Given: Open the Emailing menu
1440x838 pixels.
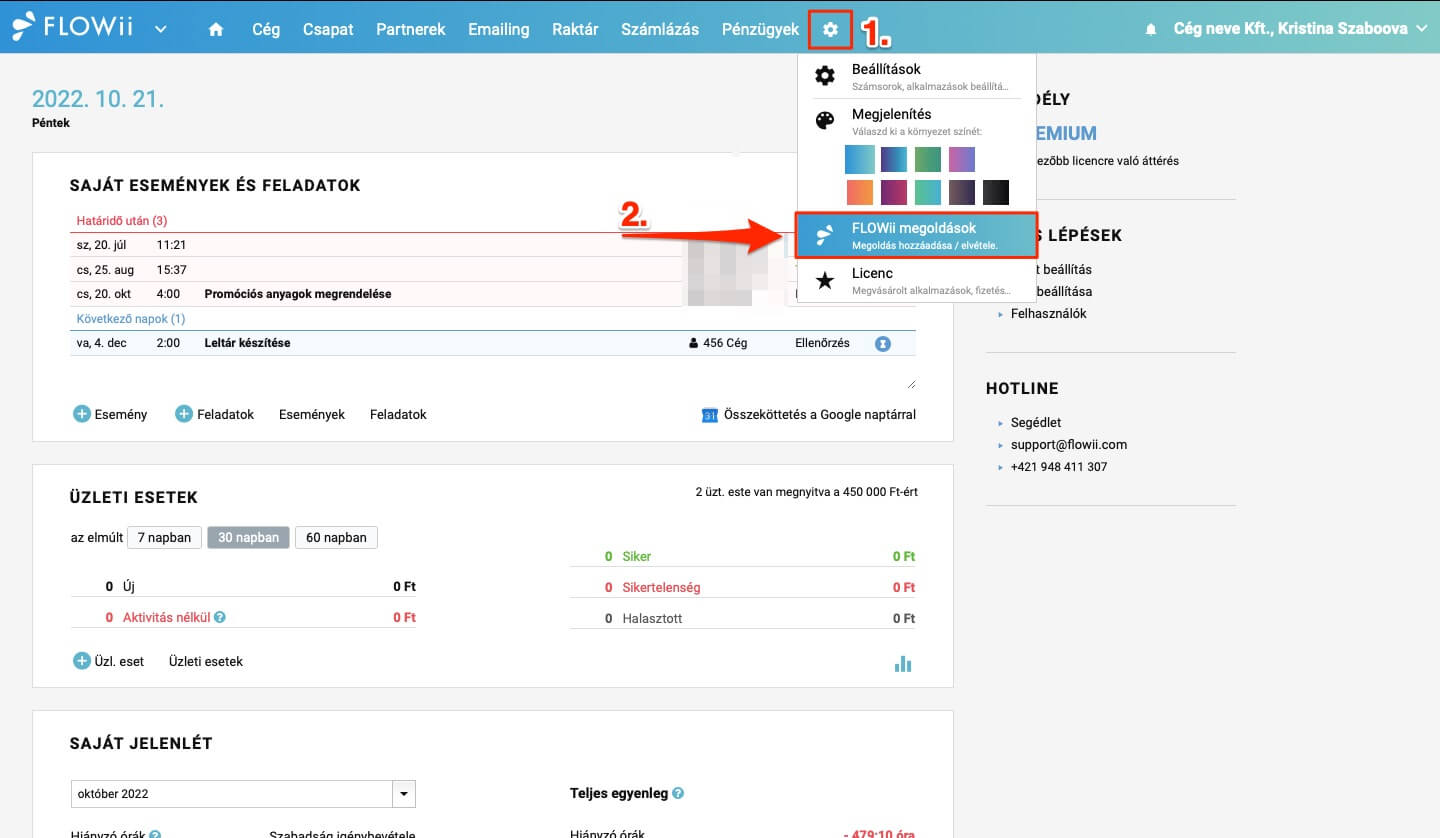Looking at the screenshot, I should tap(499, 29).
